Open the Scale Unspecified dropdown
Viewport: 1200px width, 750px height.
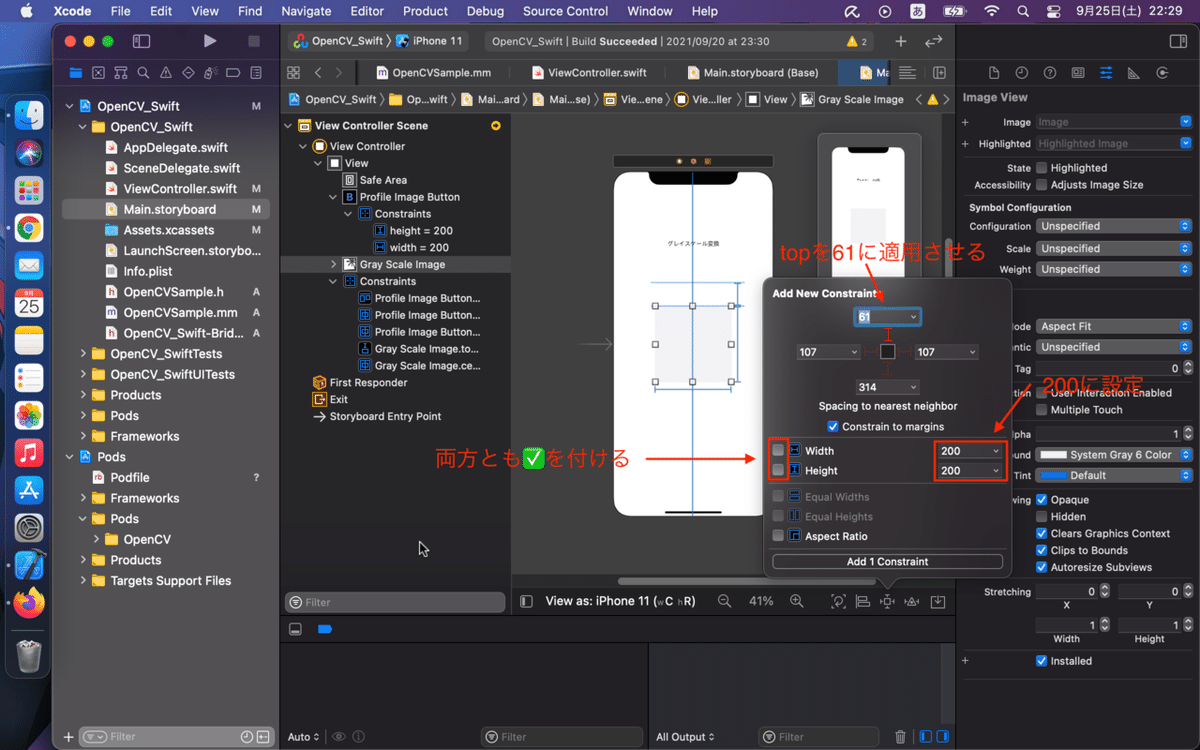pyautogui.click(x=1114, y=248)
